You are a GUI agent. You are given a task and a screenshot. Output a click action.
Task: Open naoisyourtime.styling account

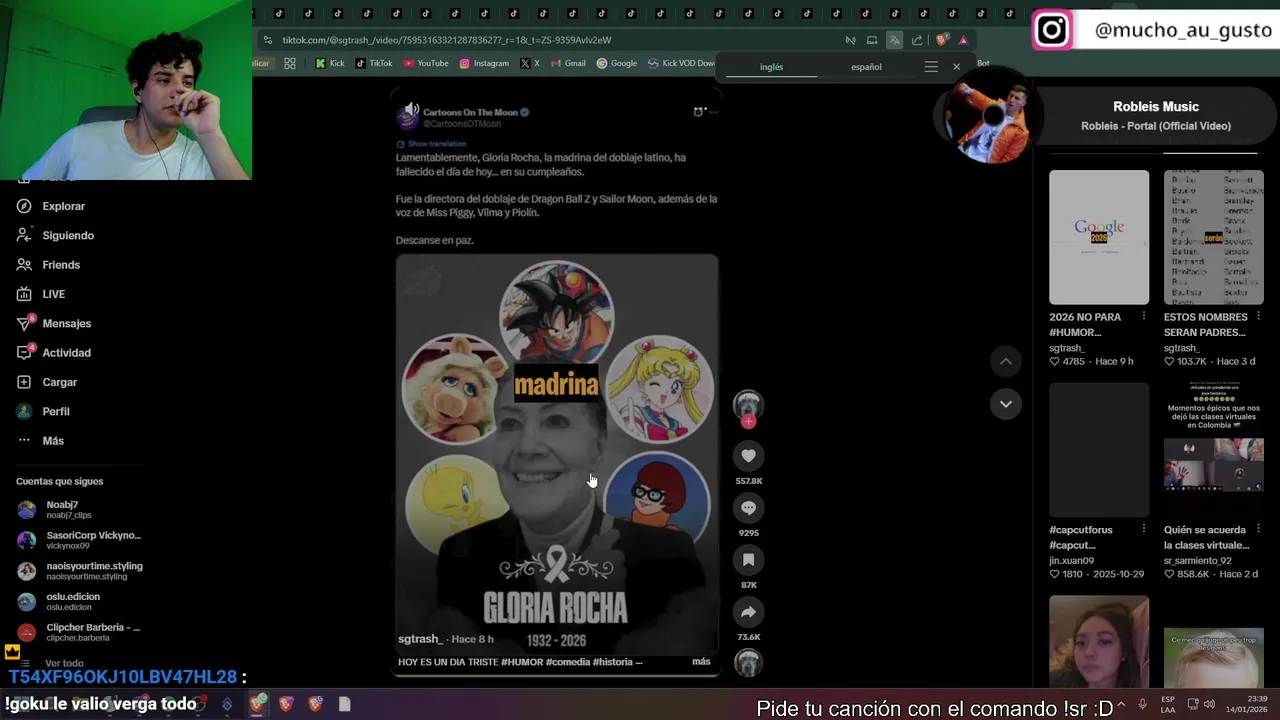coord(80,571)
